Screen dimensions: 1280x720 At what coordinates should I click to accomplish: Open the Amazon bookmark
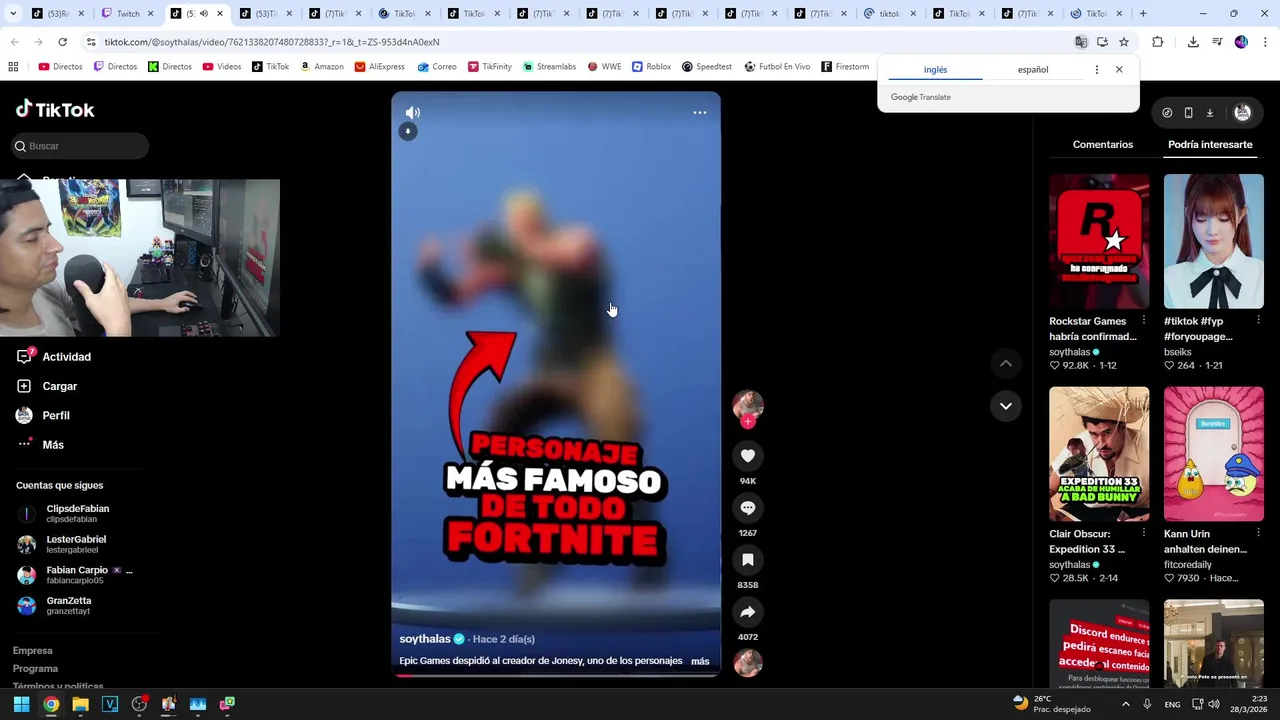pos(321,67)
